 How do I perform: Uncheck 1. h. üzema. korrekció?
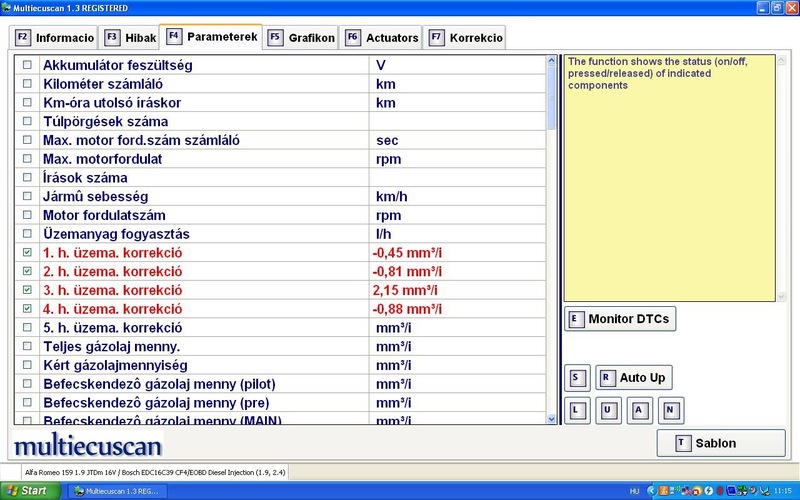coord(27,252)
